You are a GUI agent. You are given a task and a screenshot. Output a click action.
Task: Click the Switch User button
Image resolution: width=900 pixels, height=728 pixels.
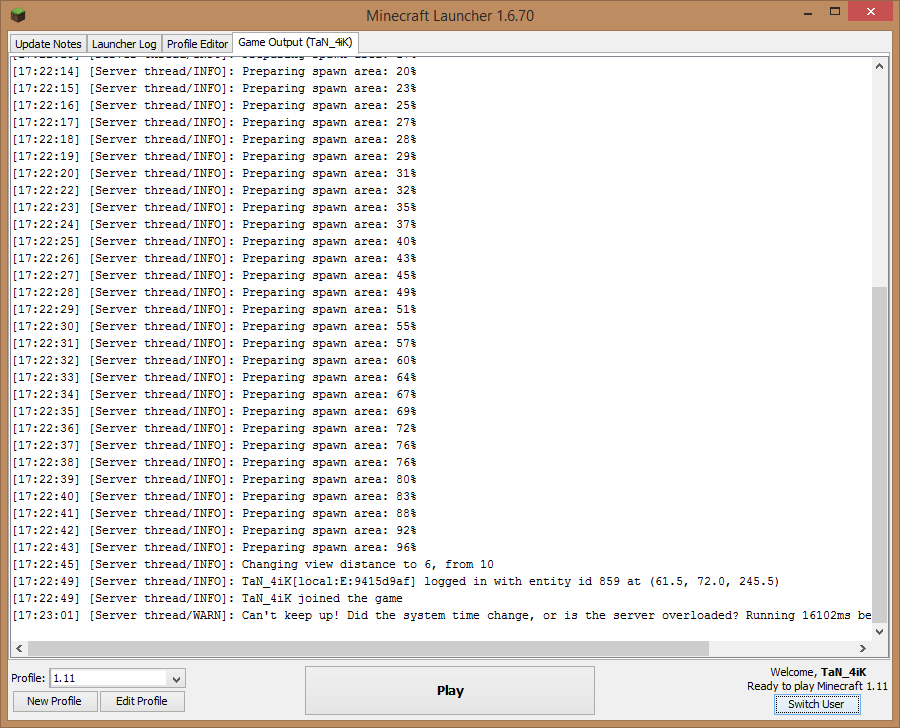pos(817,704)
